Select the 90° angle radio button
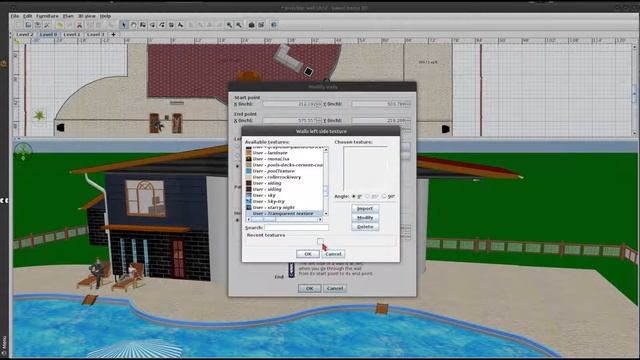 pos(384,197)
